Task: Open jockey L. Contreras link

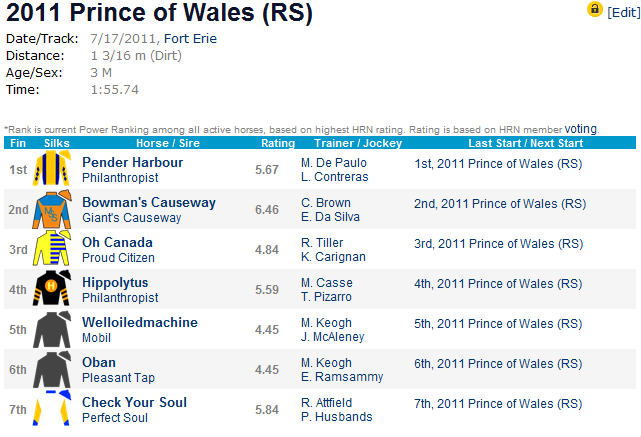Action: tap(335, 177)
